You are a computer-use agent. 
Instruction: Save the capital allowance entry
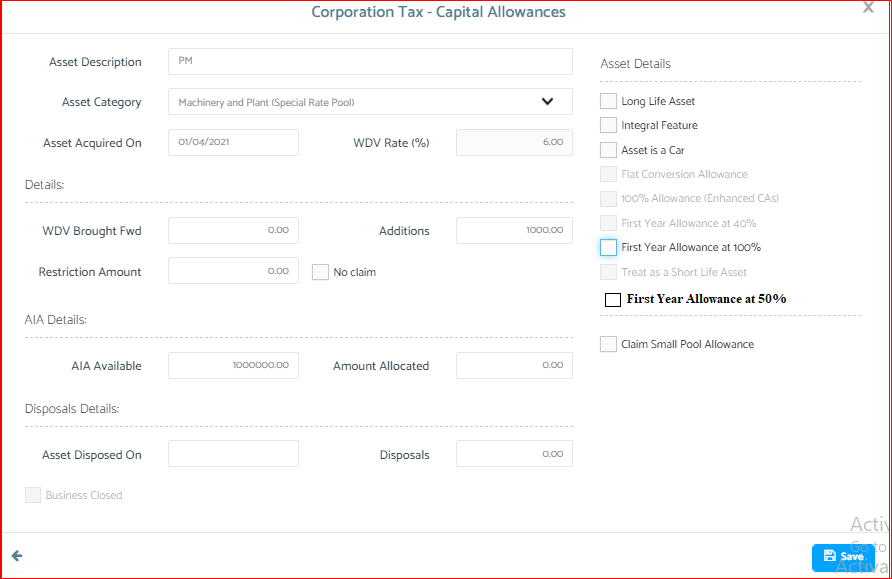[x=843, y=557]
